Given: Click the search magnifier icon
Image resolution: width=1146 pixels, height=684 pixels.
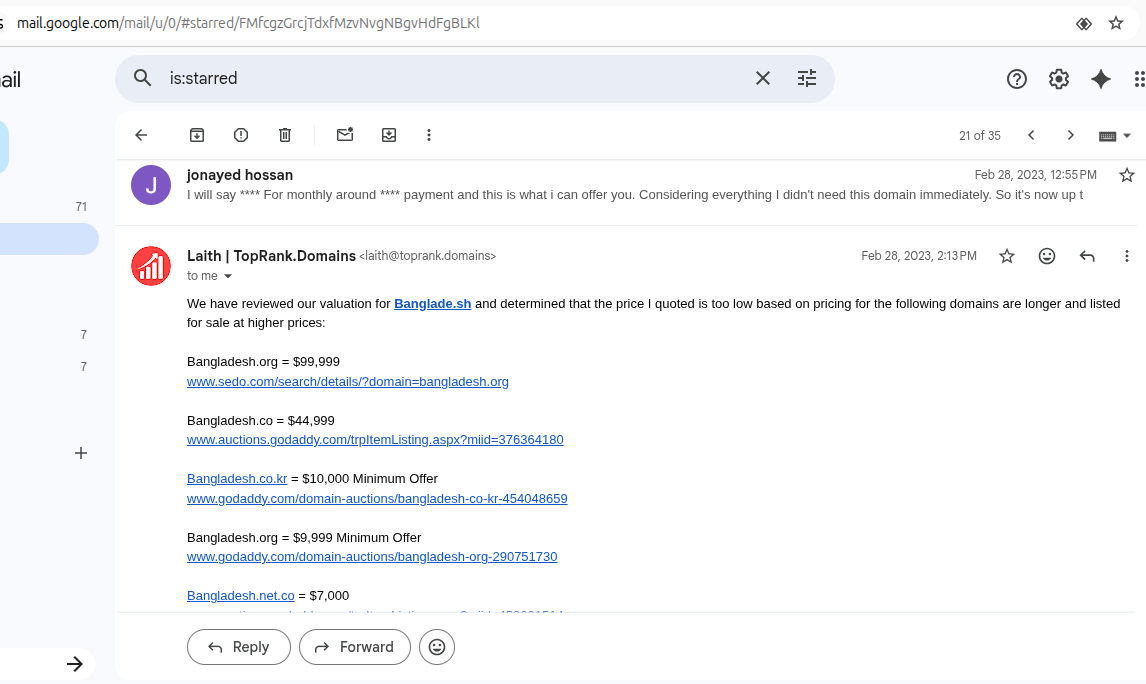Looking at the screenshot, I should [x=143, y=78].
